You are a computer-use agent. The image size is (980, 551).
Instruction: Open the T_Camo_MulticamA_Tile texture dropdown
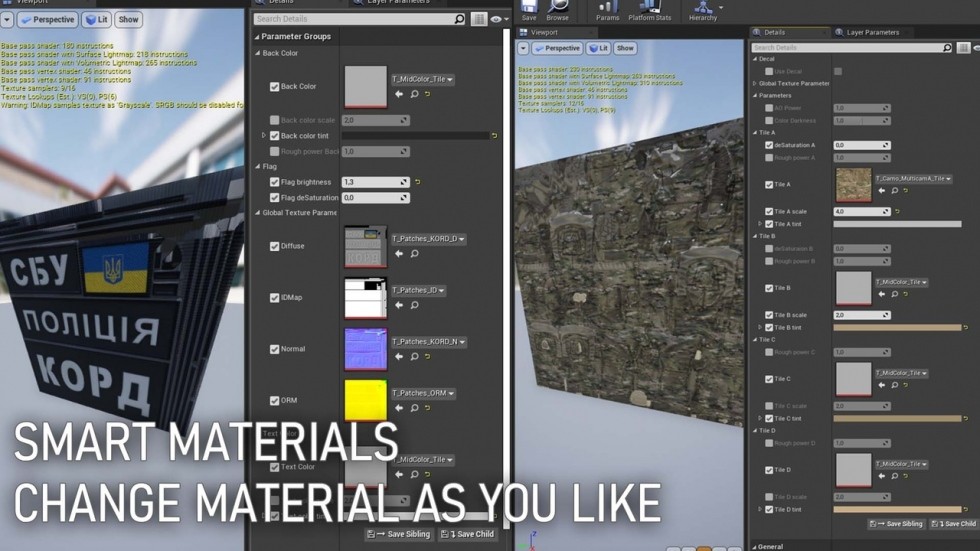(913, 179)
